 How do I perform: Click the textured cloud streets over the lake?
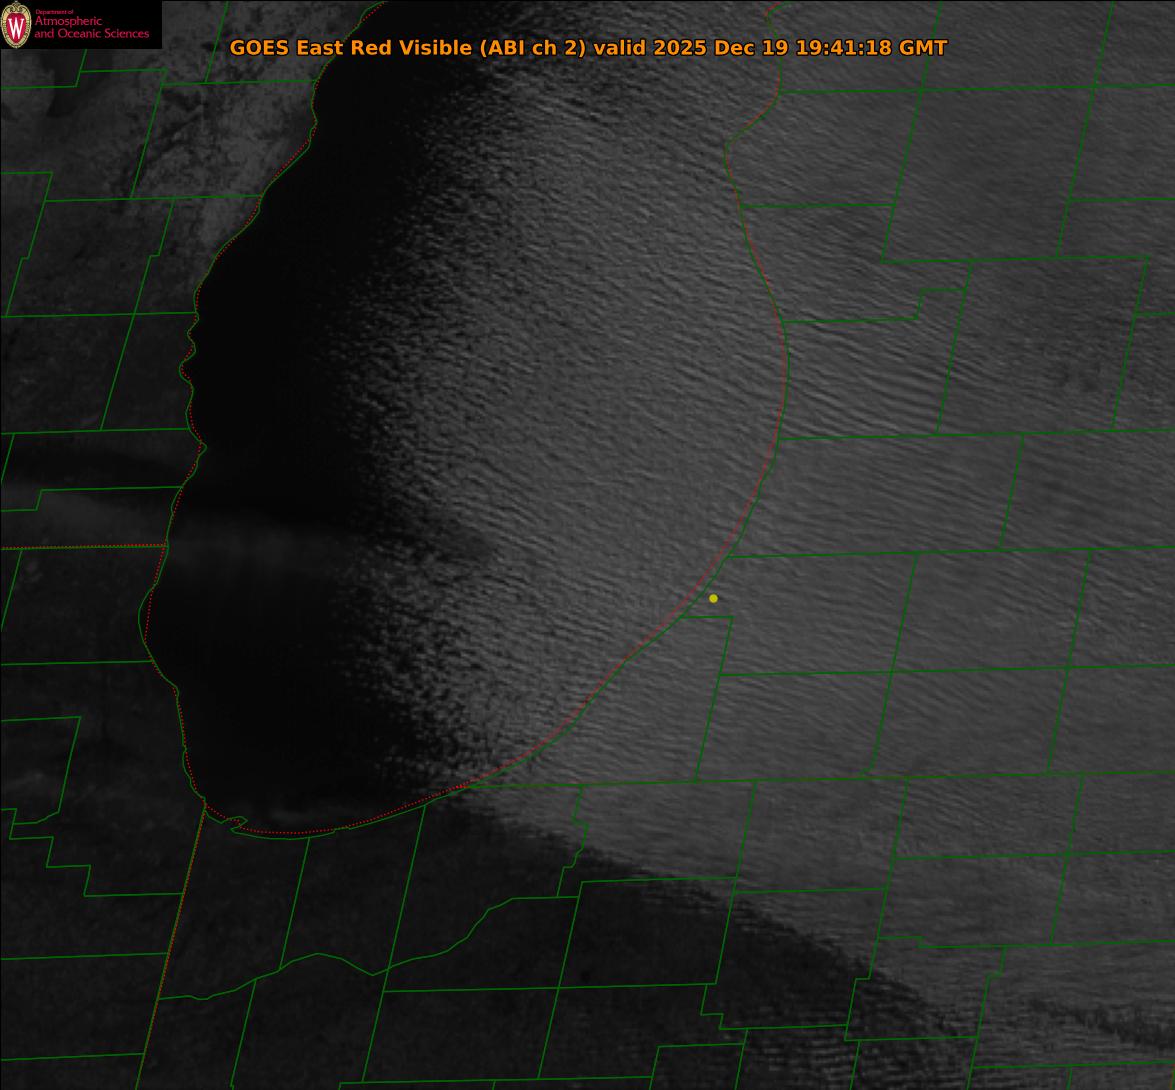tap(580, 400)
